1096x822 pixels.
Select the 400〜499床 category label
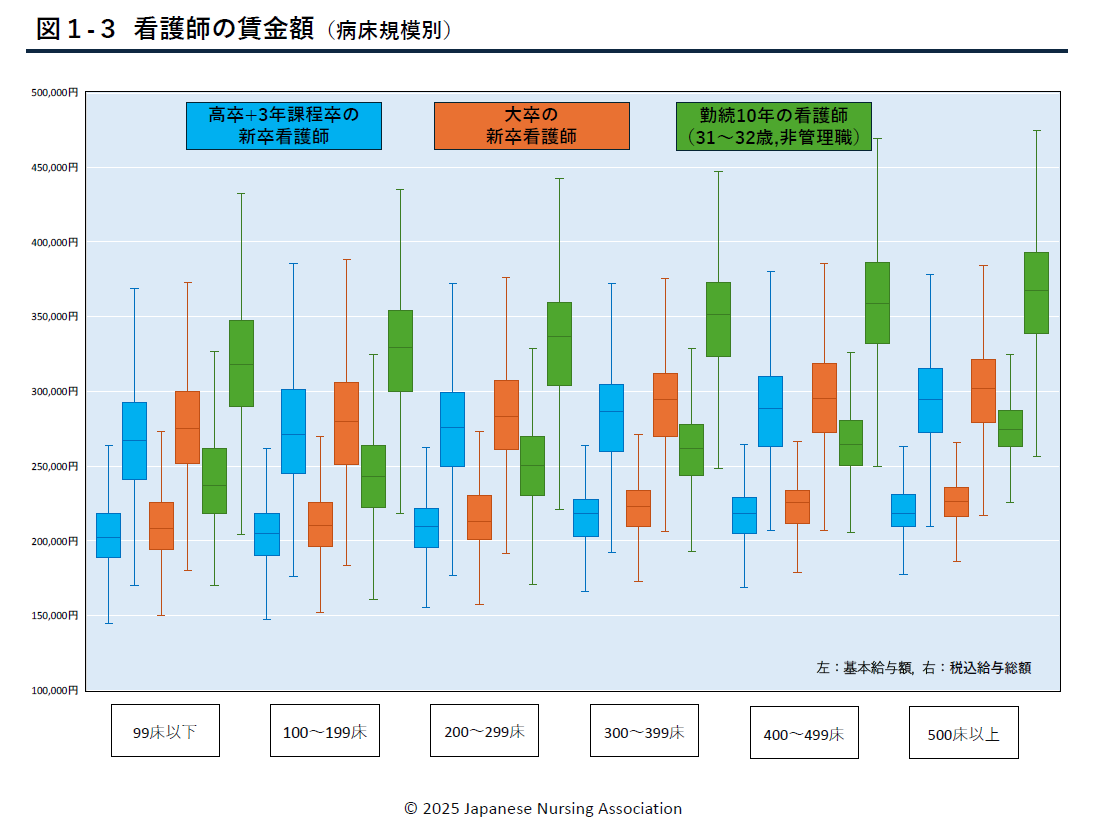[x=804, y=733]
